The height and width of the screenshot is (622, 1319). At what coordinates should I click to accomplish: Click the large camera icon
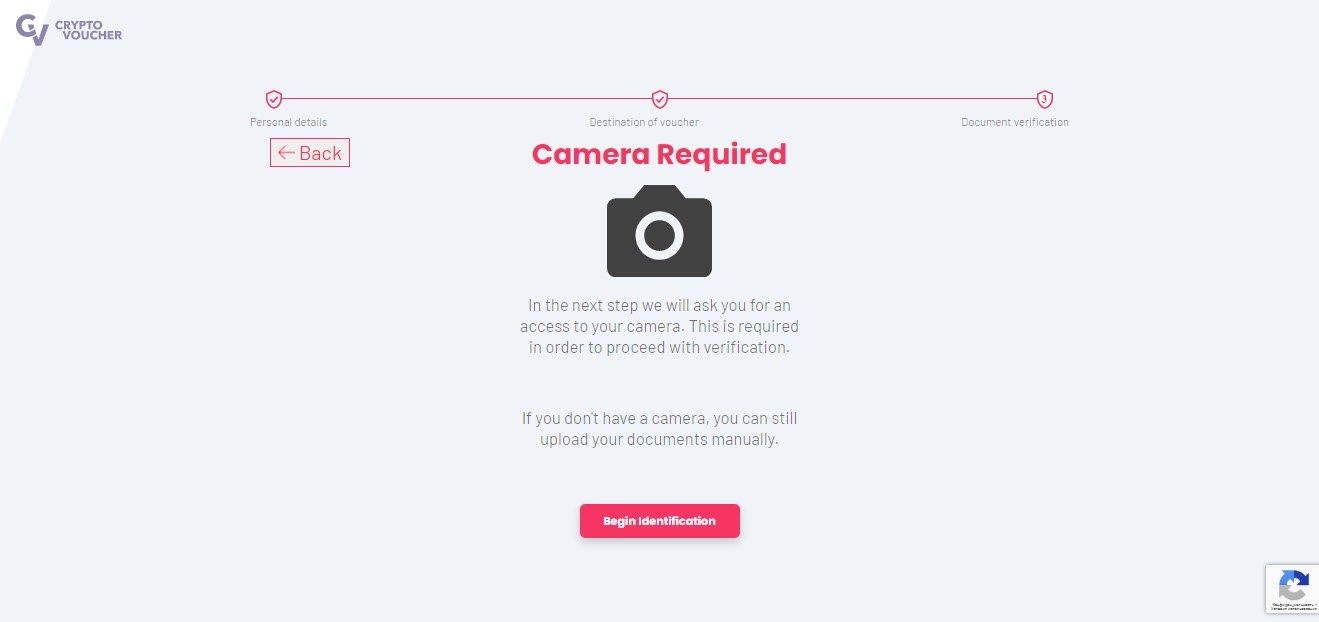click(x=659, y=231)
